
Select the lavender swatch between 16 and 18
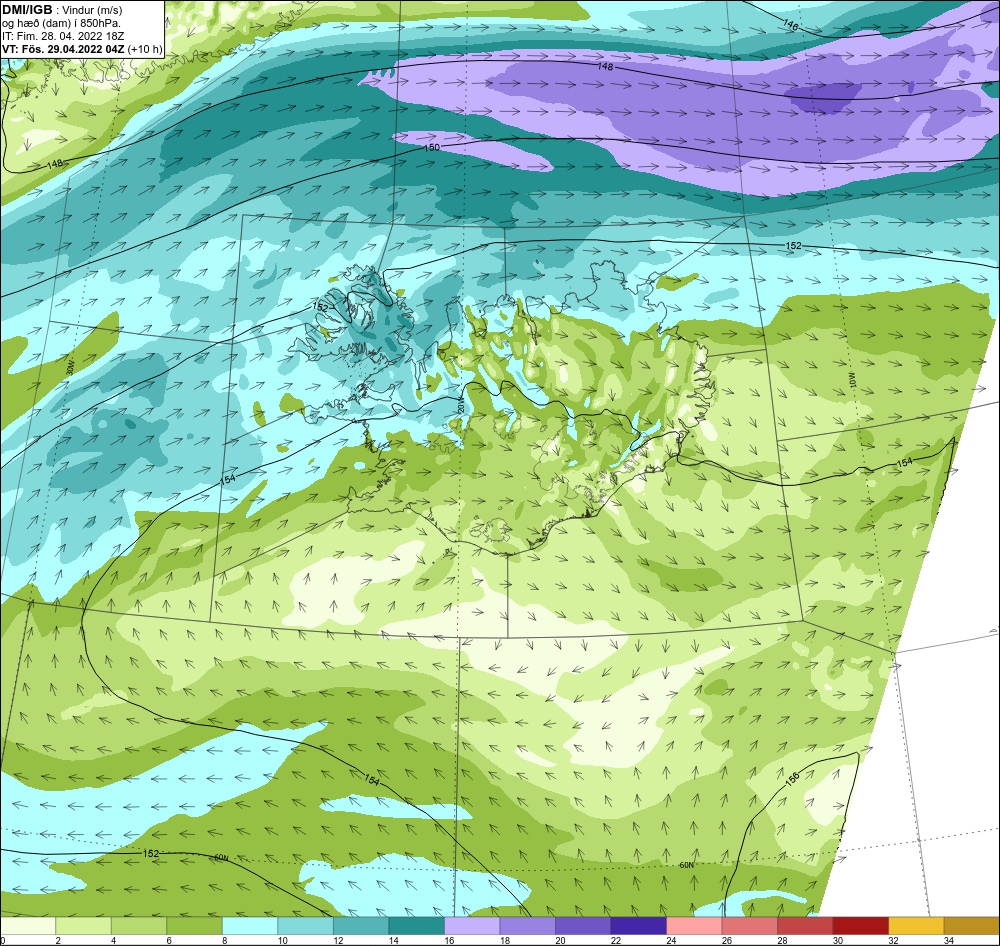(x=472, y=926)
